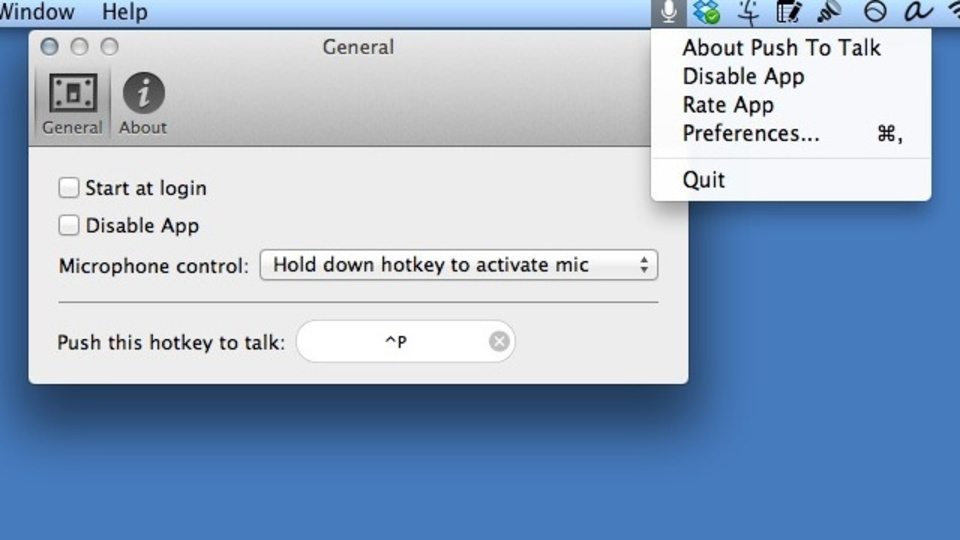Click the General window title text

tap(358, 47)
